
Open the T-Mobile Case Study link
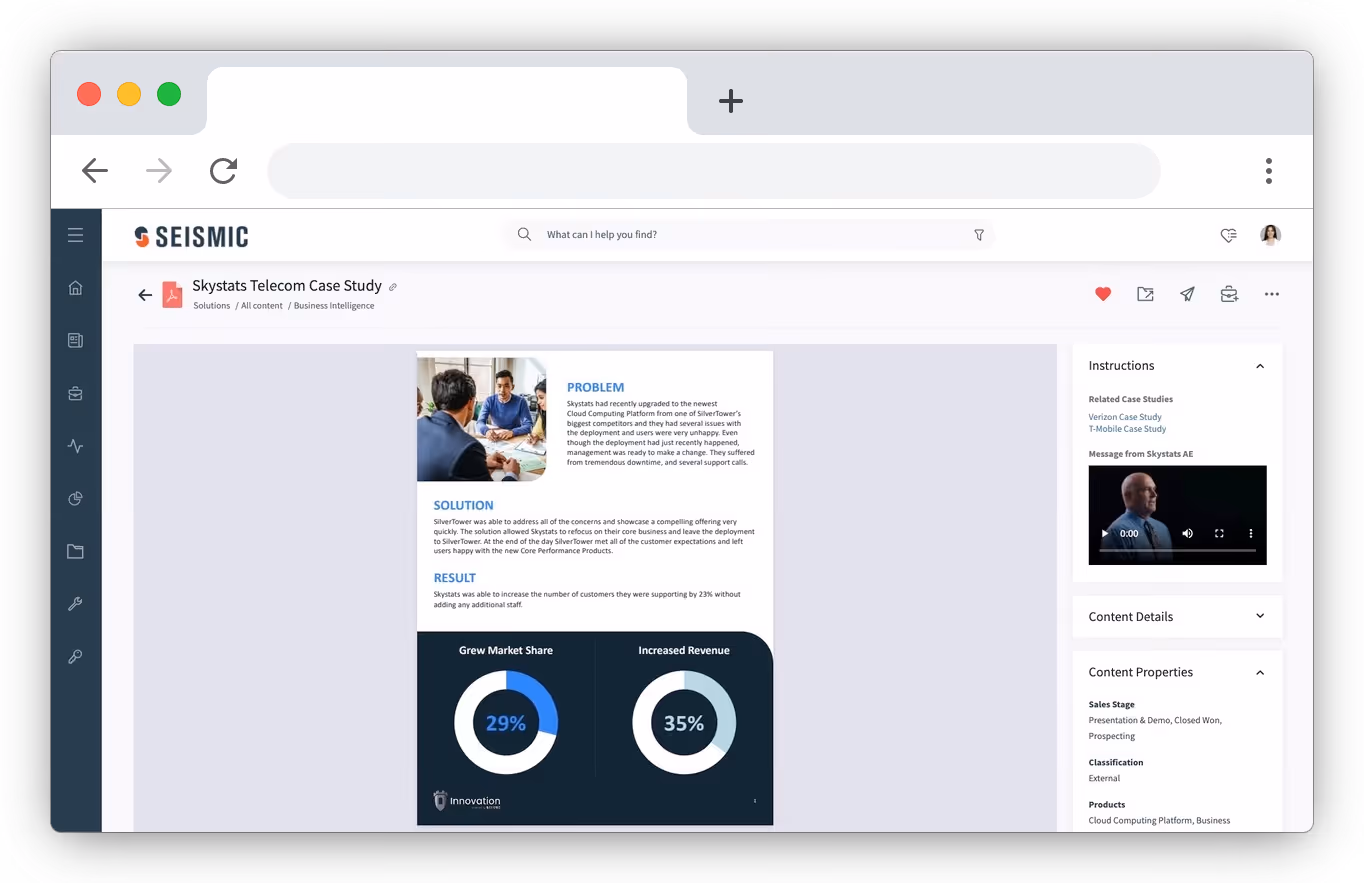(1127, 429)
